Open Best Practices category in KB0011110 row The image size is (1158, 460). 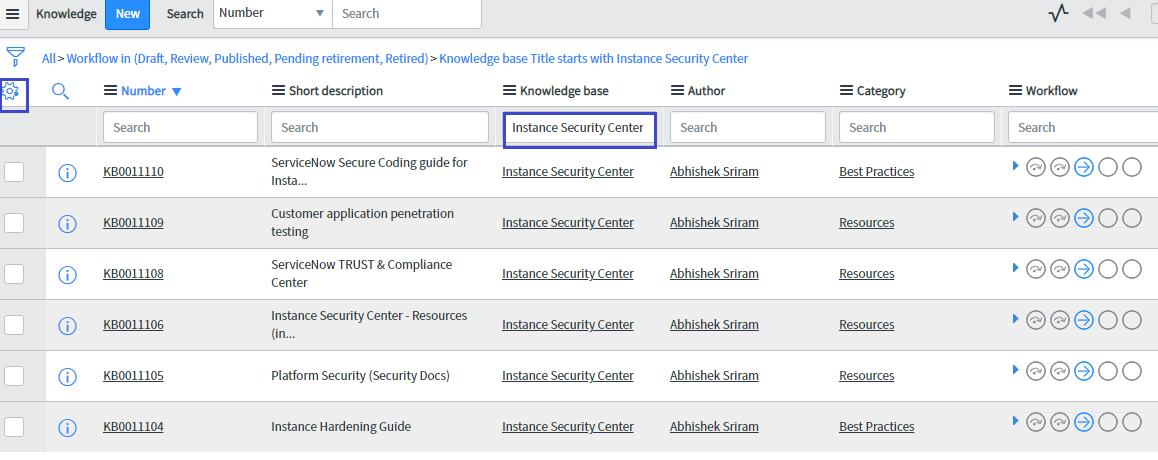tap(877, 172)
